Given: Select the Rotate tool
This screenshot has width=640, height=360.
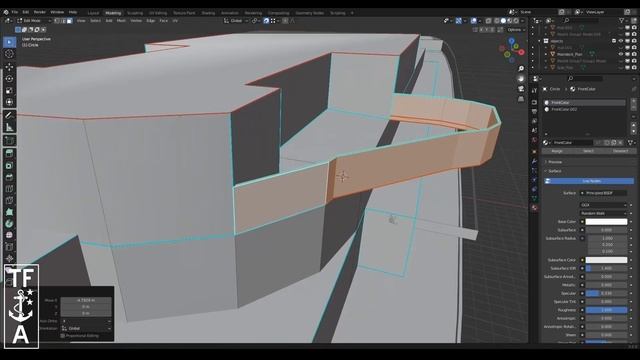Looking at the screenshot, I should pos(9,78).
